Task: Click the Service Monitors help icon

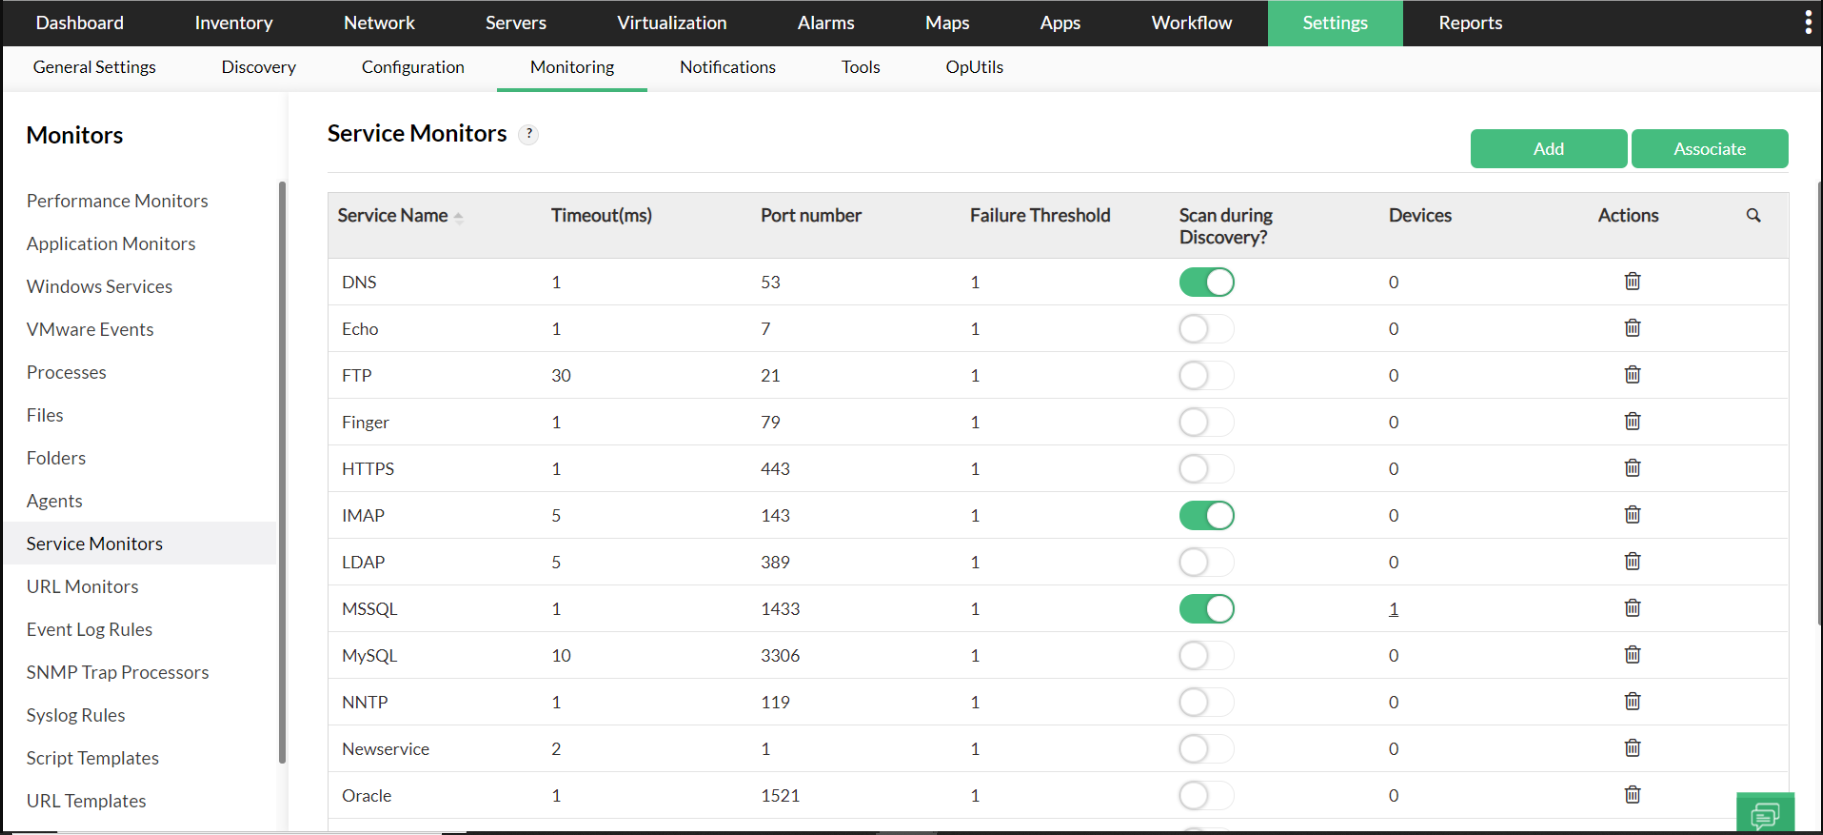Action: [x=529, y=134]
